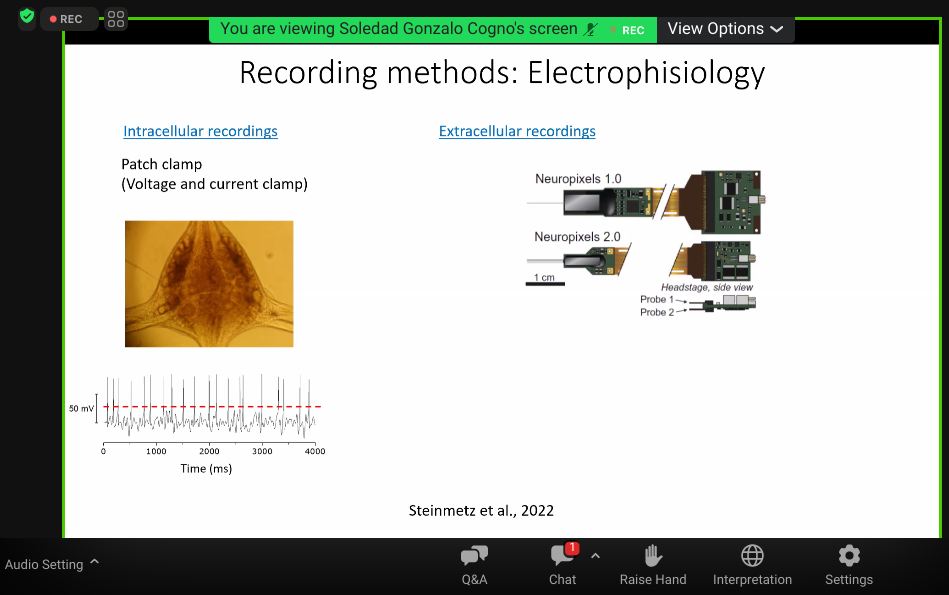
Task: Click the Steinmetz et al., 2022 citation
Action: click(481, 510)
